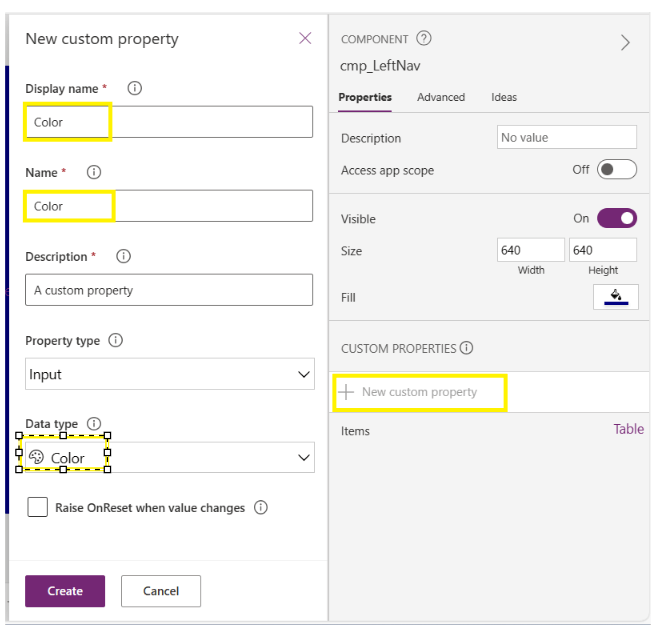
Task: Click the Cancel button
Action: click(x=161, y=591)
